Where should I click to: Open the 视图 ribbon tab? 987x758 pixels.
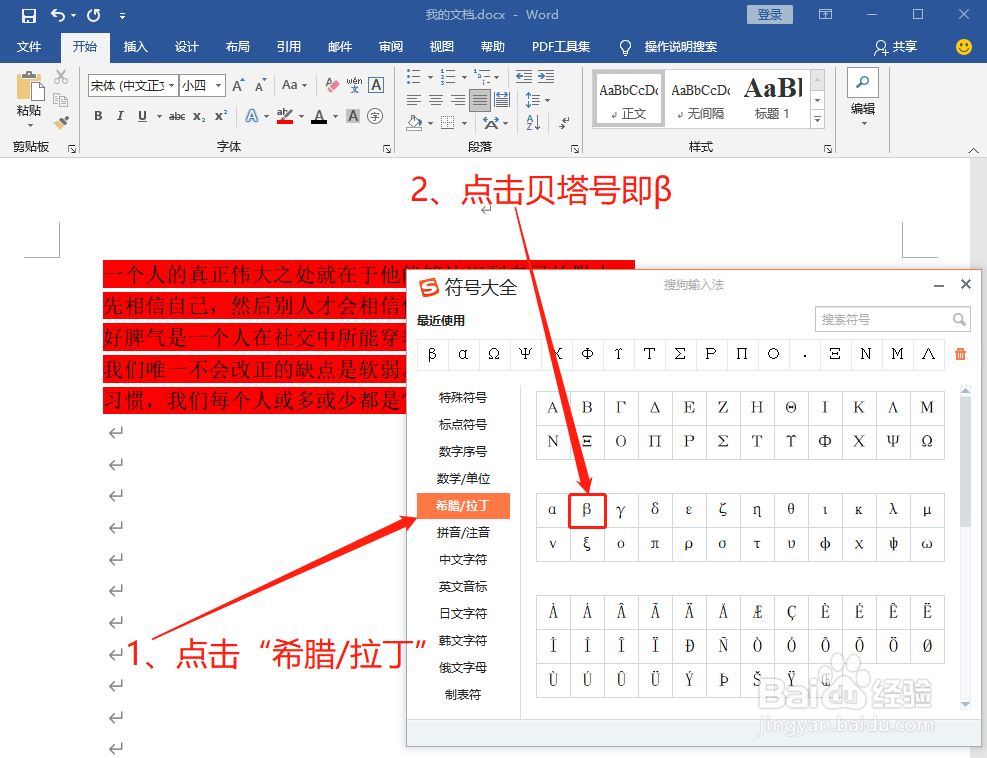tap(441, 46)
